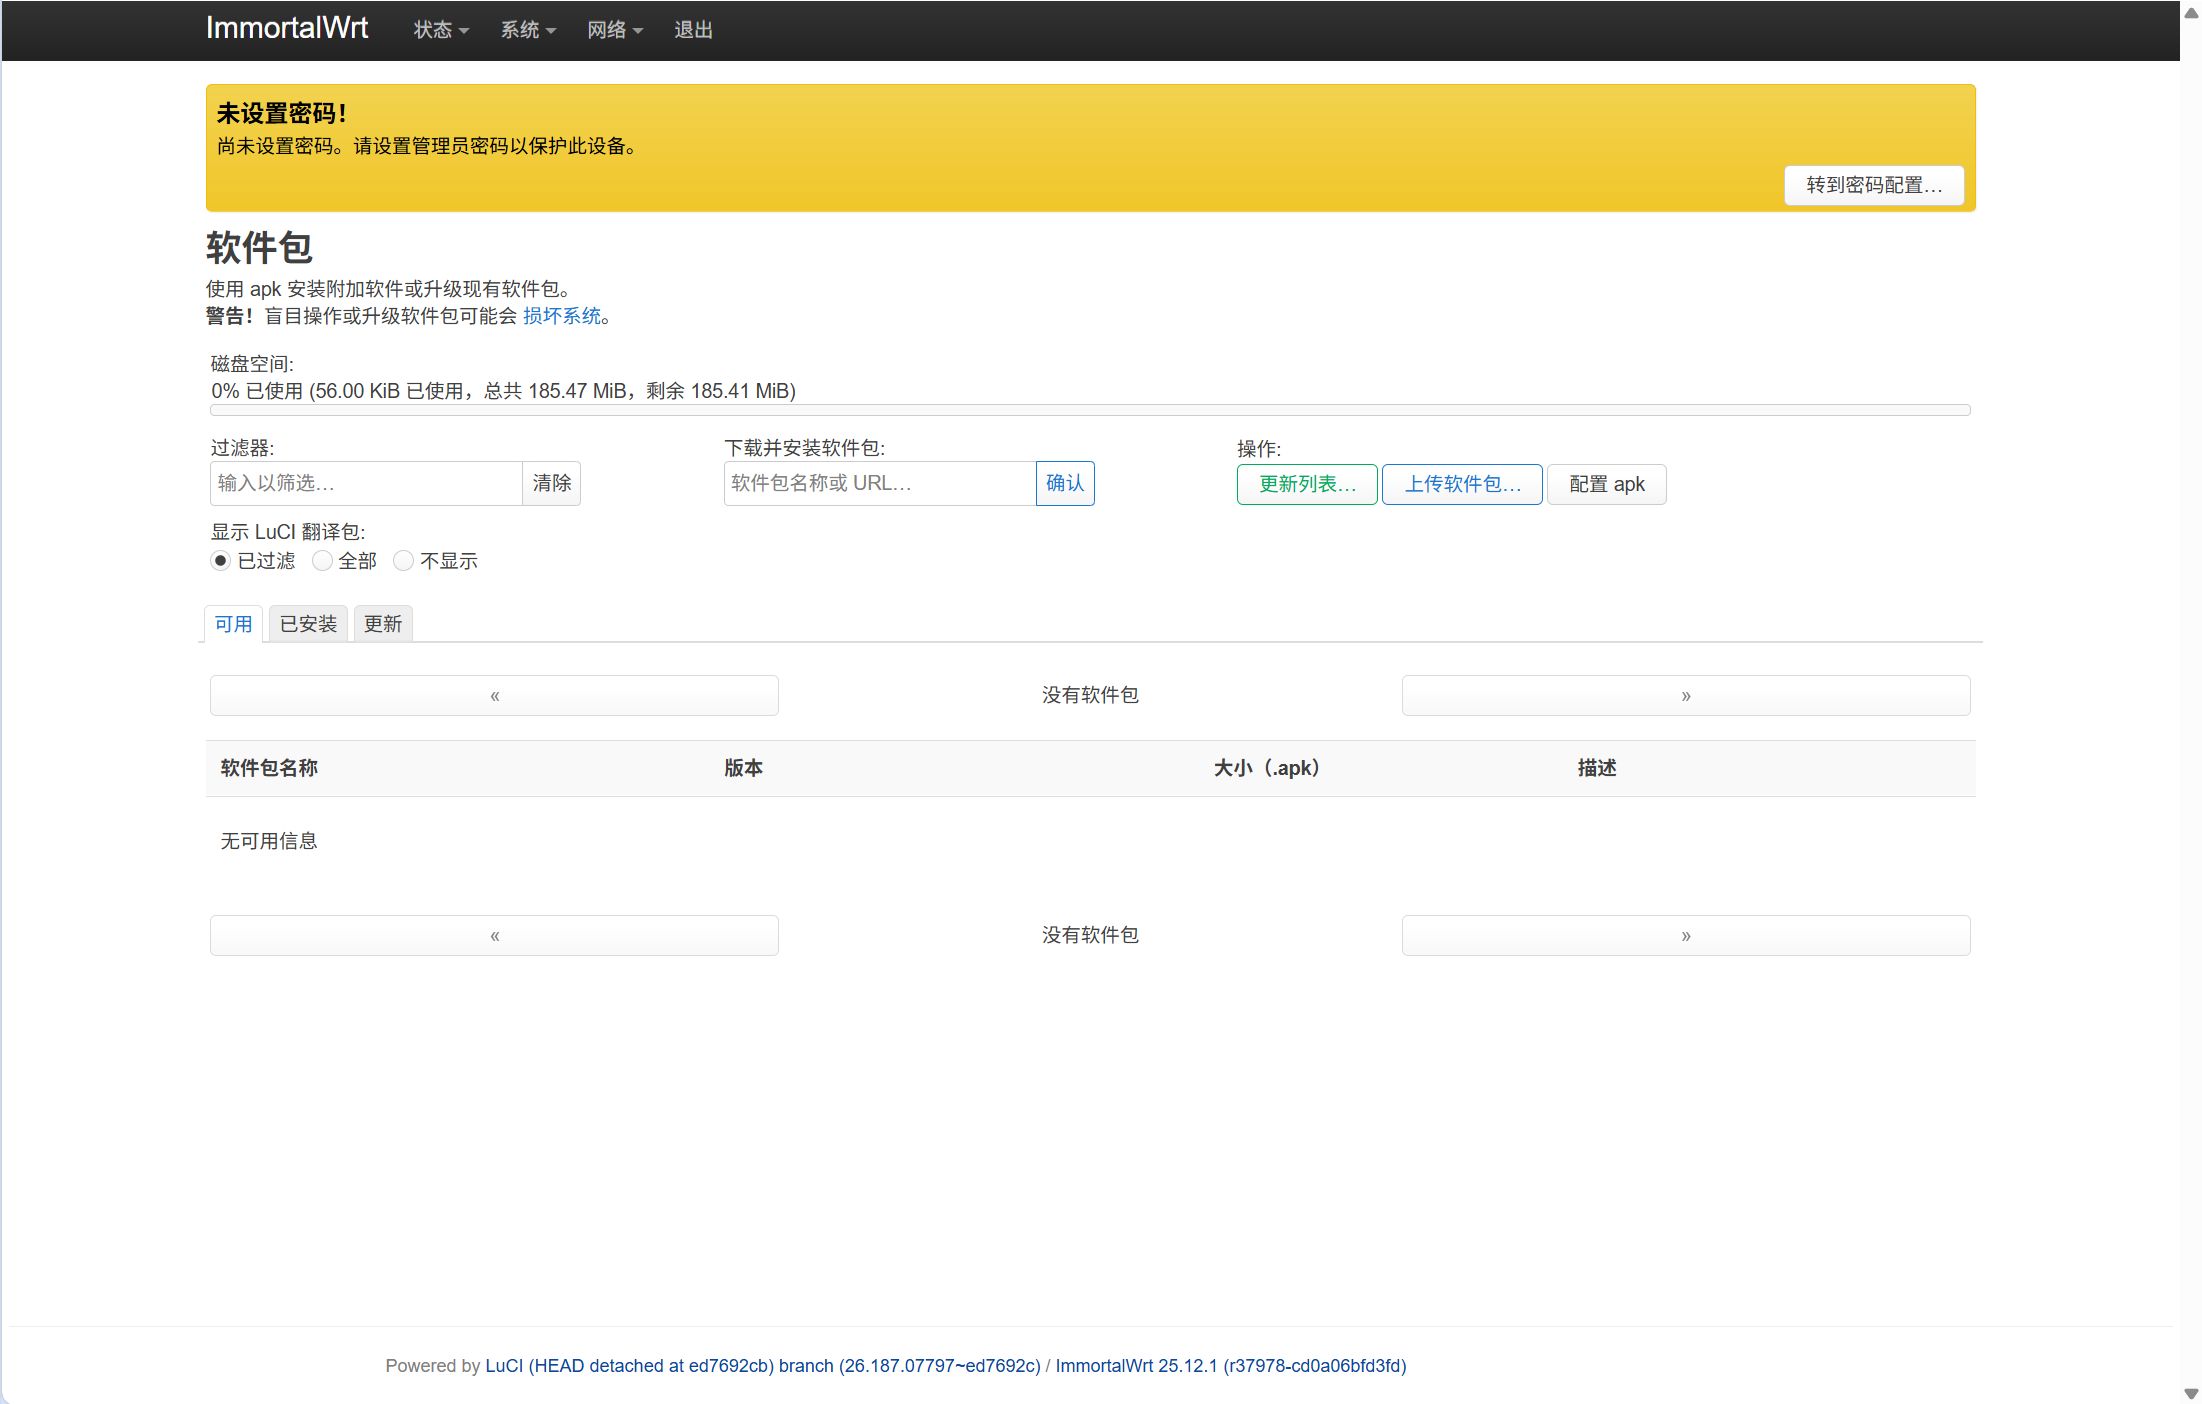Switch to the 已安装 tab
The width and height of the screenshot is (2202, 1404).
coord(308,624)
